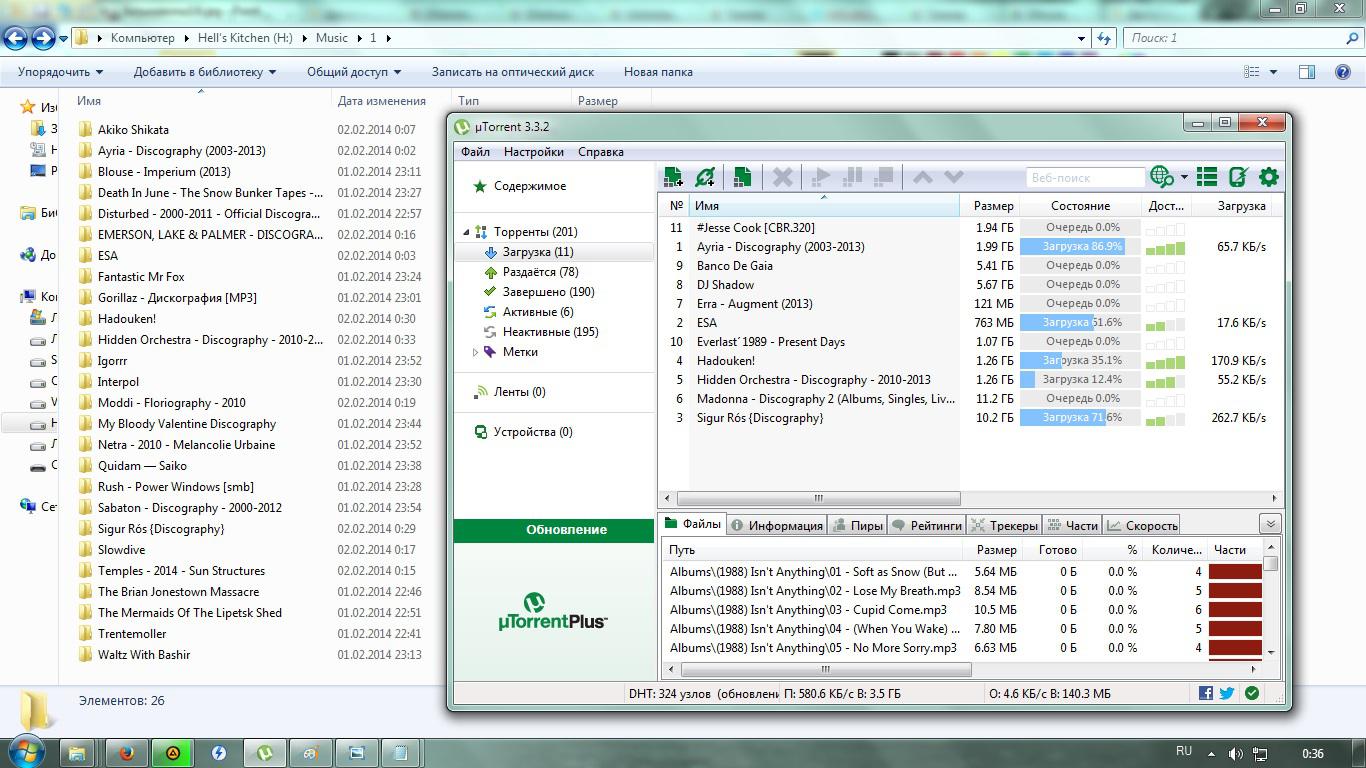1366x768 pixels.
Task: Open uTorrent preferences gear icon
Action: (1269, 177)
